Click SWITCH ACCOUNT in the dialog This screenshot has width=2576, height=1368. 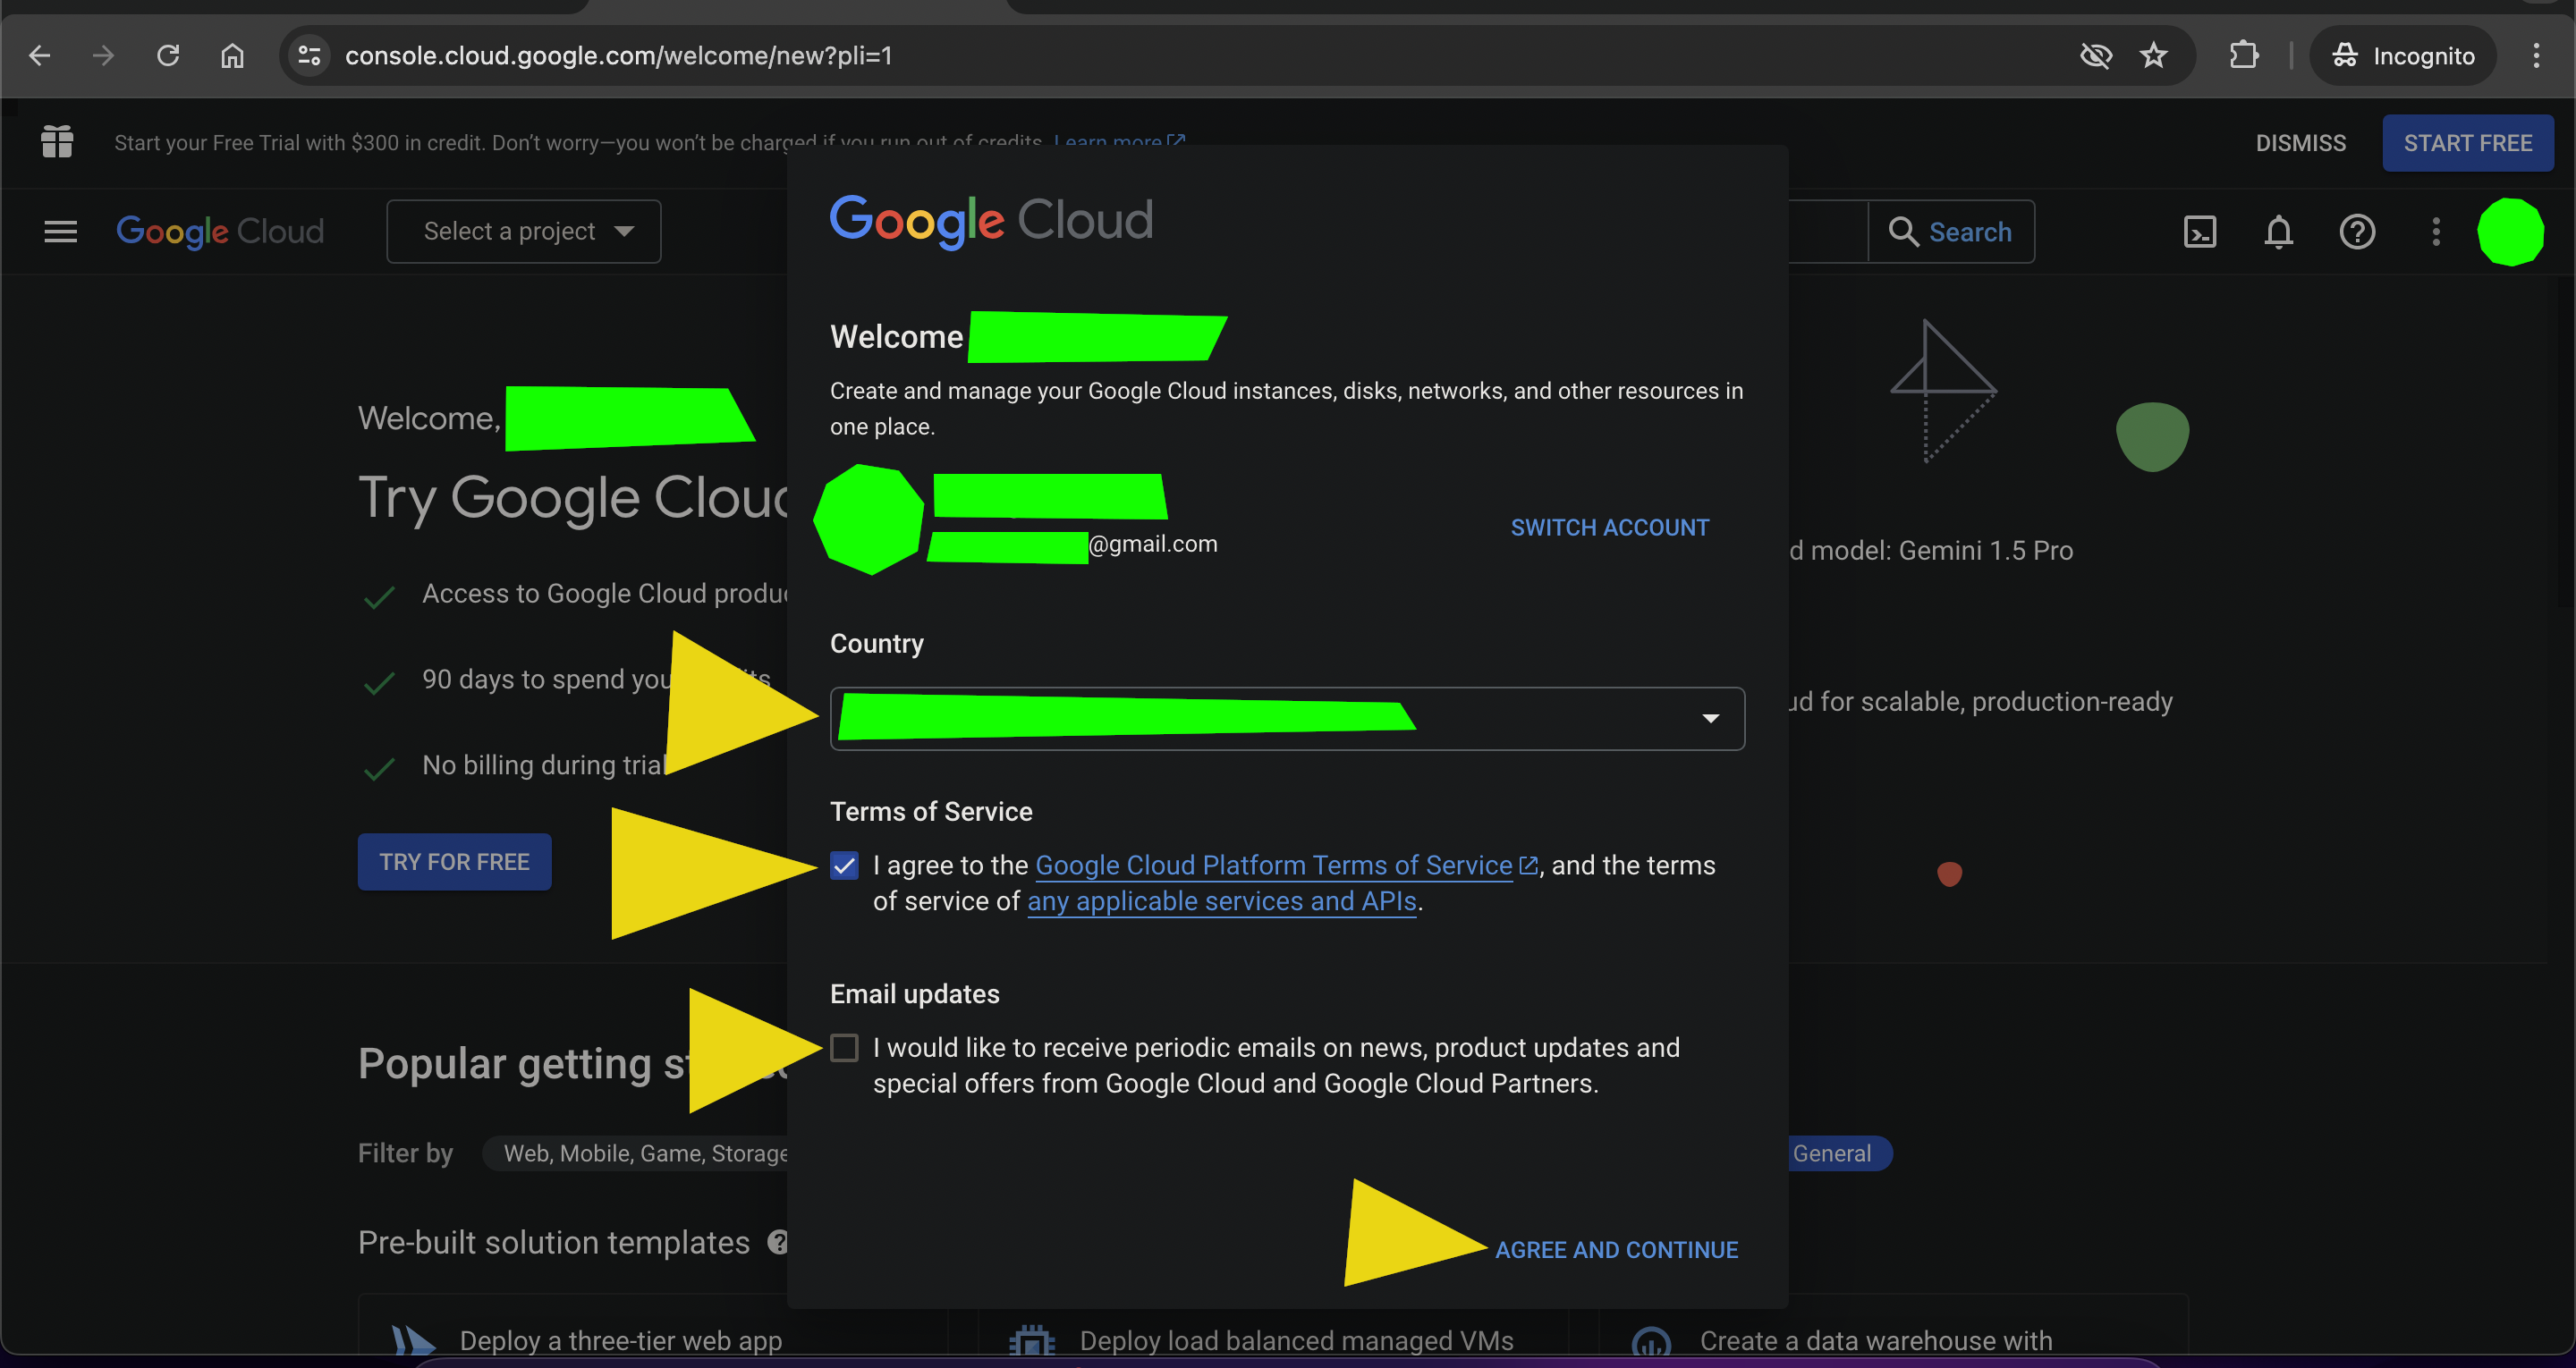1610,528
